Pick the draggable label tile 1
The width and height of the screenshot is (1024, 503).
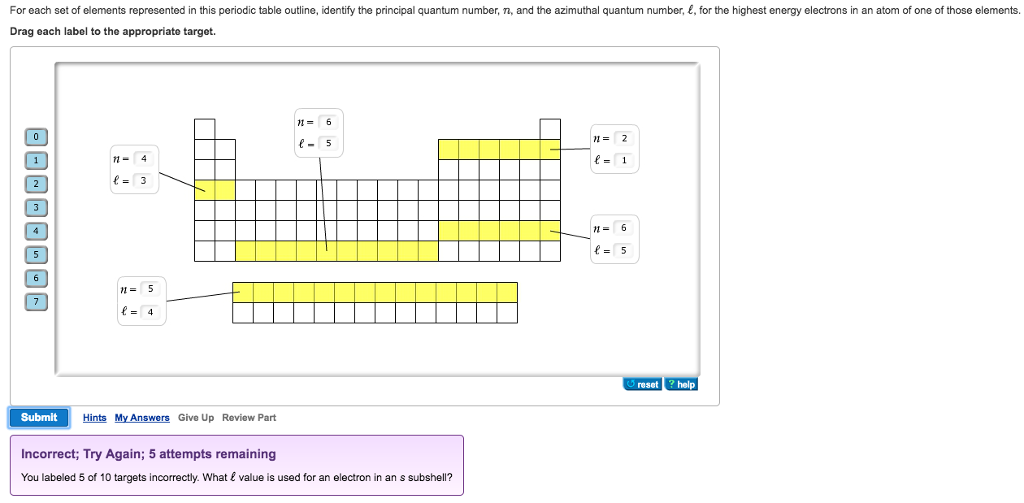[x=37, y=160]
